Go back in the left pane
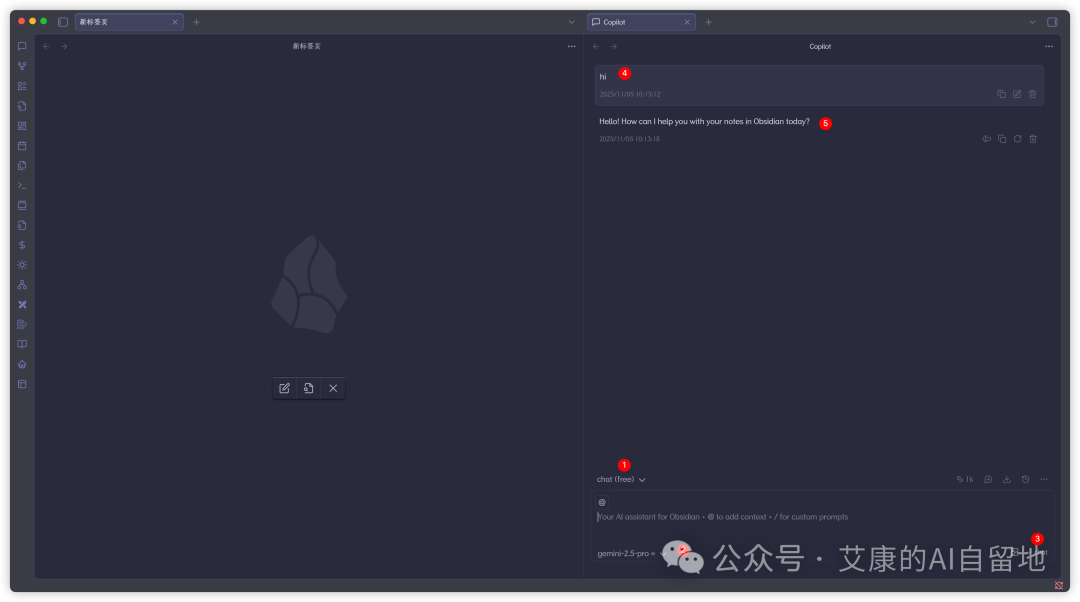The width and height of the screenshot is (1080, 602). coord(46,46)
